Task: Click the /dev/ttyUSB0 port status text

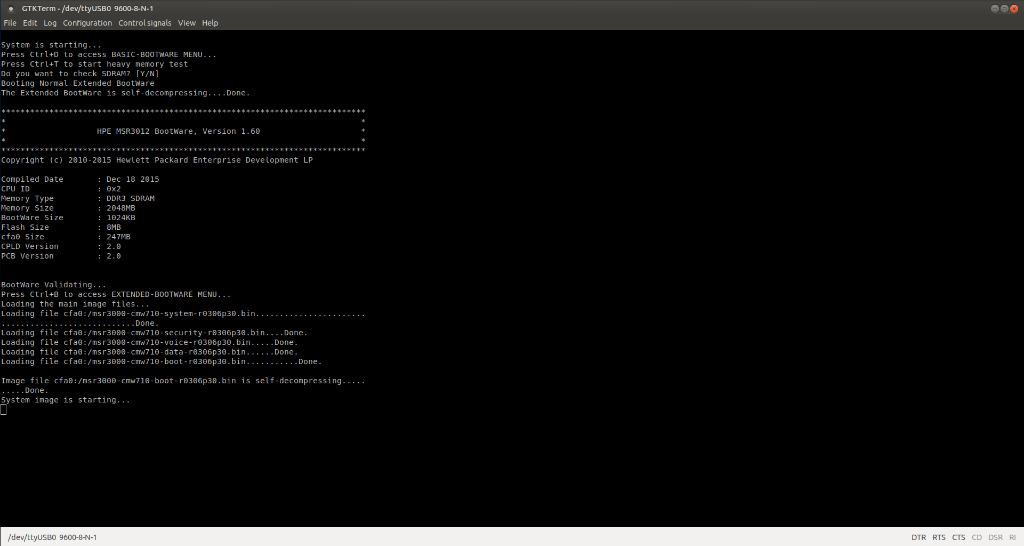Action: (x=52, y=537)
